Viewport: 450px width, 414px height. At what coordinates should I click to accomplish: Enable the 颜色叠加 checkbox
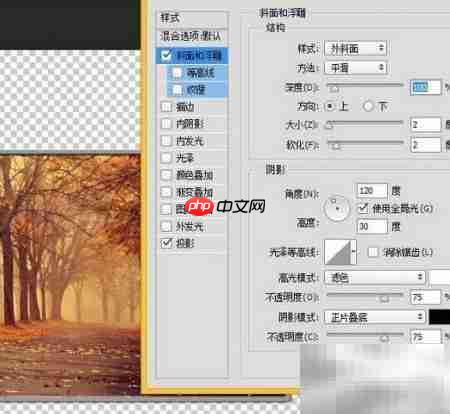[166, 175]
